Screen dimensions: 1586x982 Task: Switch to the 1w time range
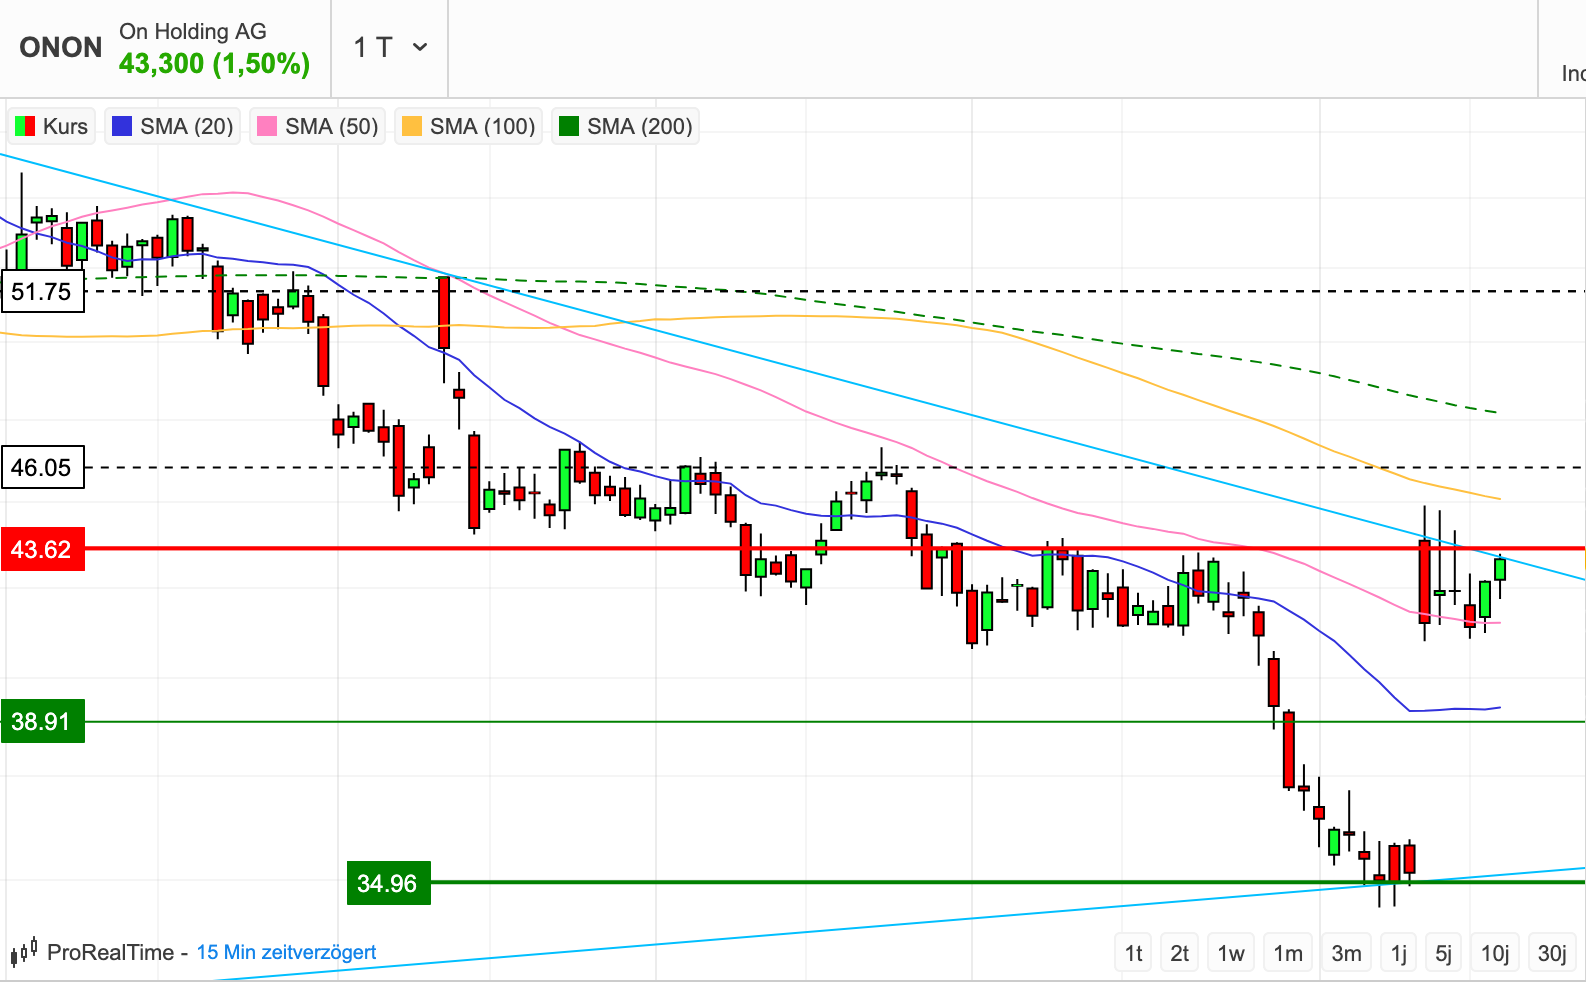(1231, 953)
